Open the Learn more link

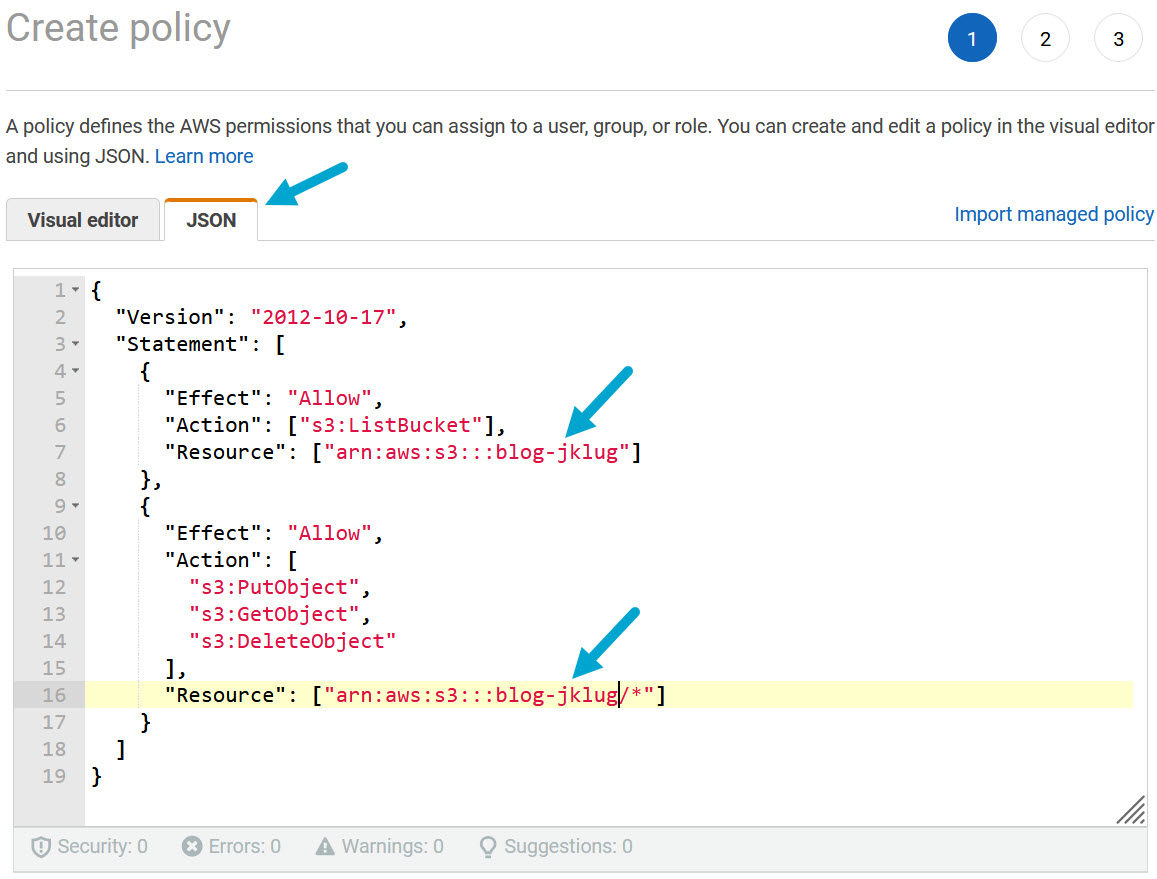204,157
